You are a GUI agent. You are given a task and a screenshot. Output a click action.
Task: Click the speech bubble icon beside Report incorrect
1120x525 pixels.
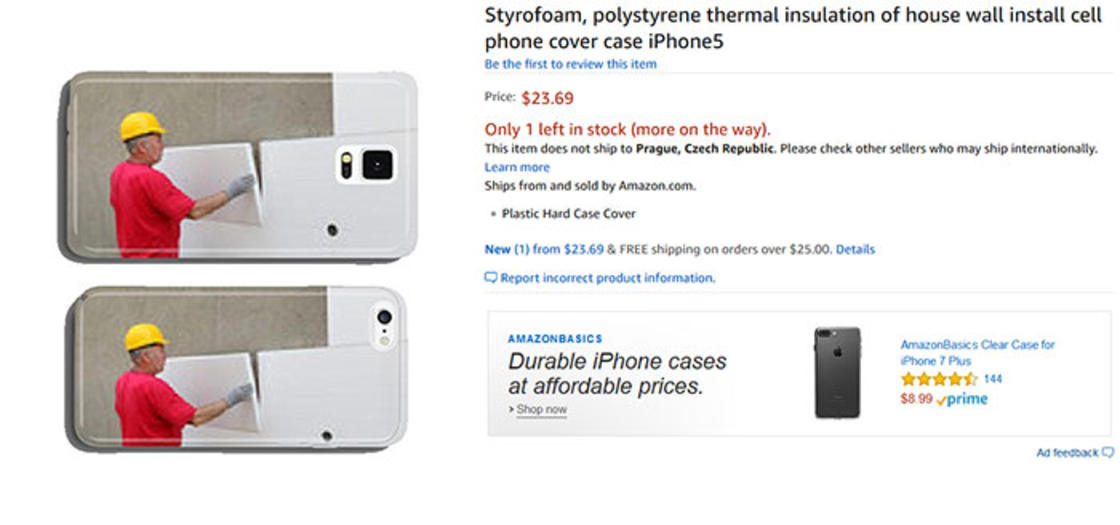(491, 278)
